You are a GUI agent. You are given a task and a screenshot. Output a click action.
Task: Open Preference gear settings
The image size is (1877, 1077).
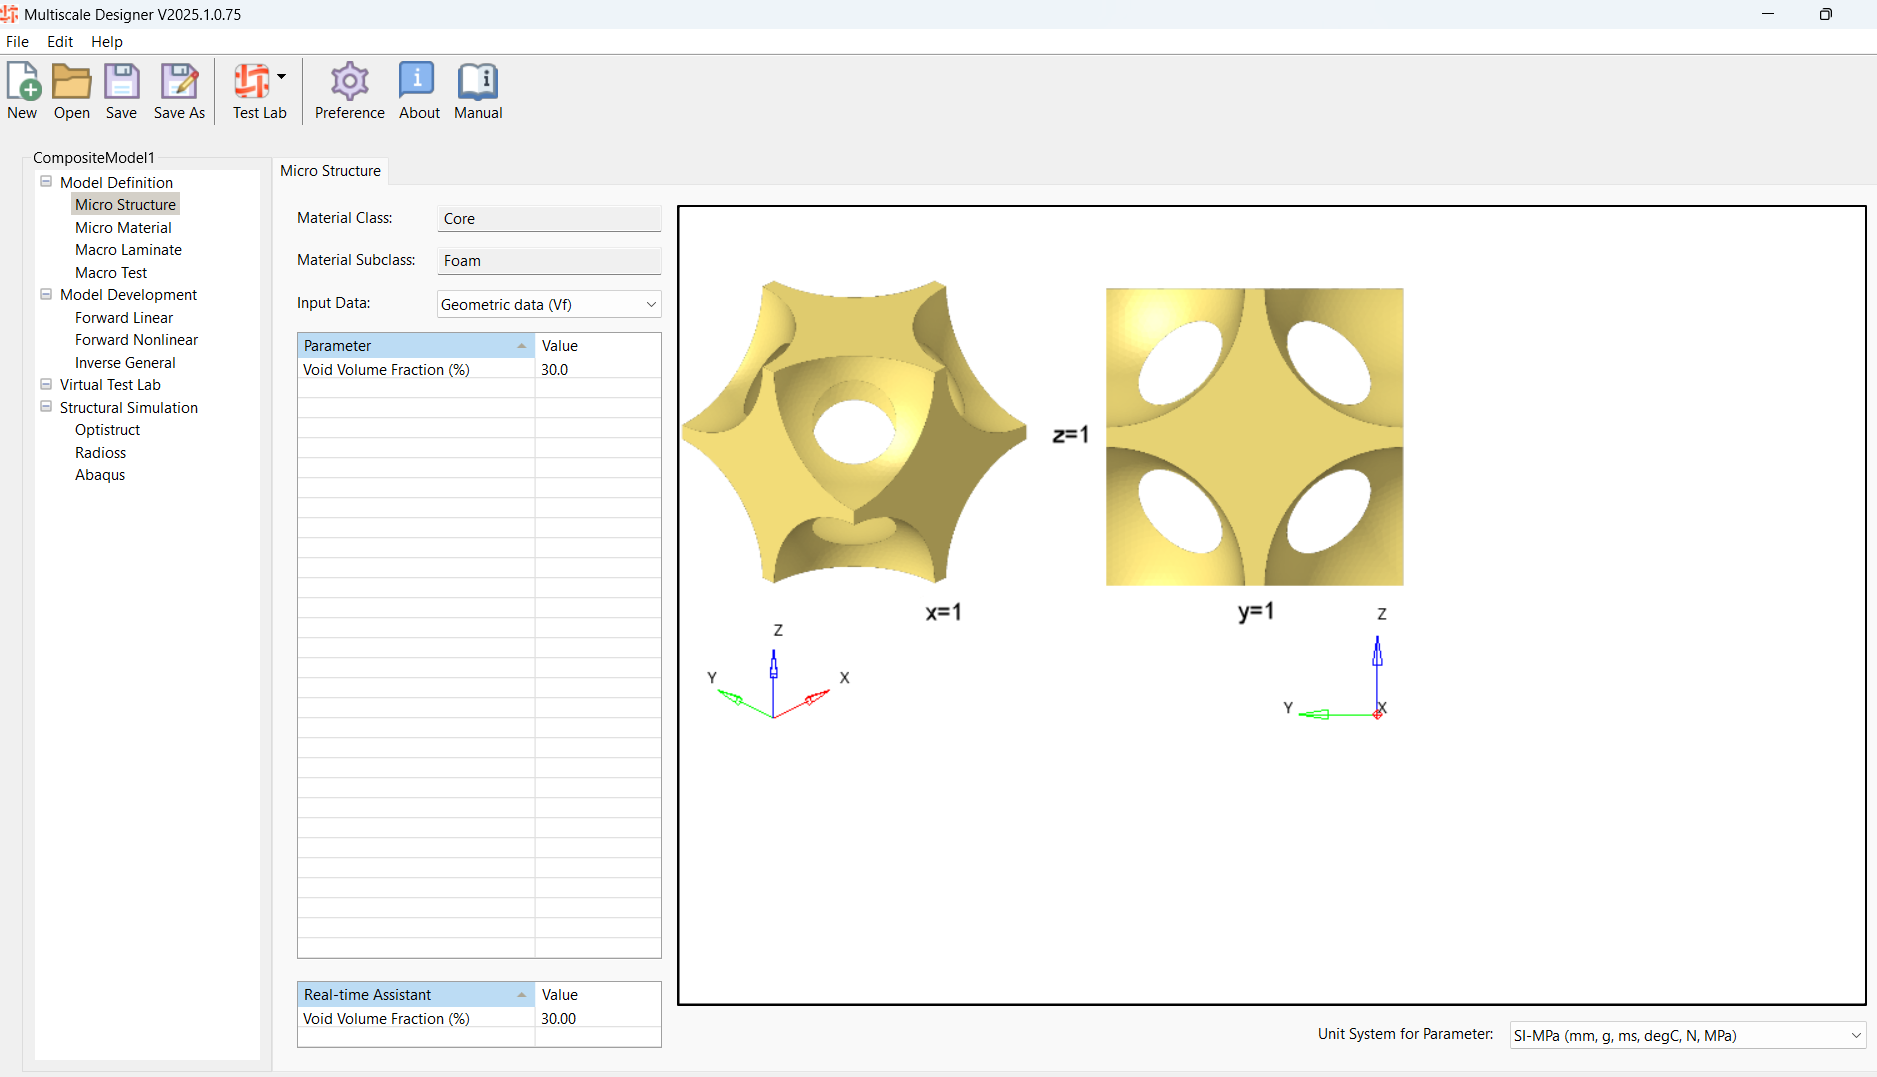[x=349, y=82]
